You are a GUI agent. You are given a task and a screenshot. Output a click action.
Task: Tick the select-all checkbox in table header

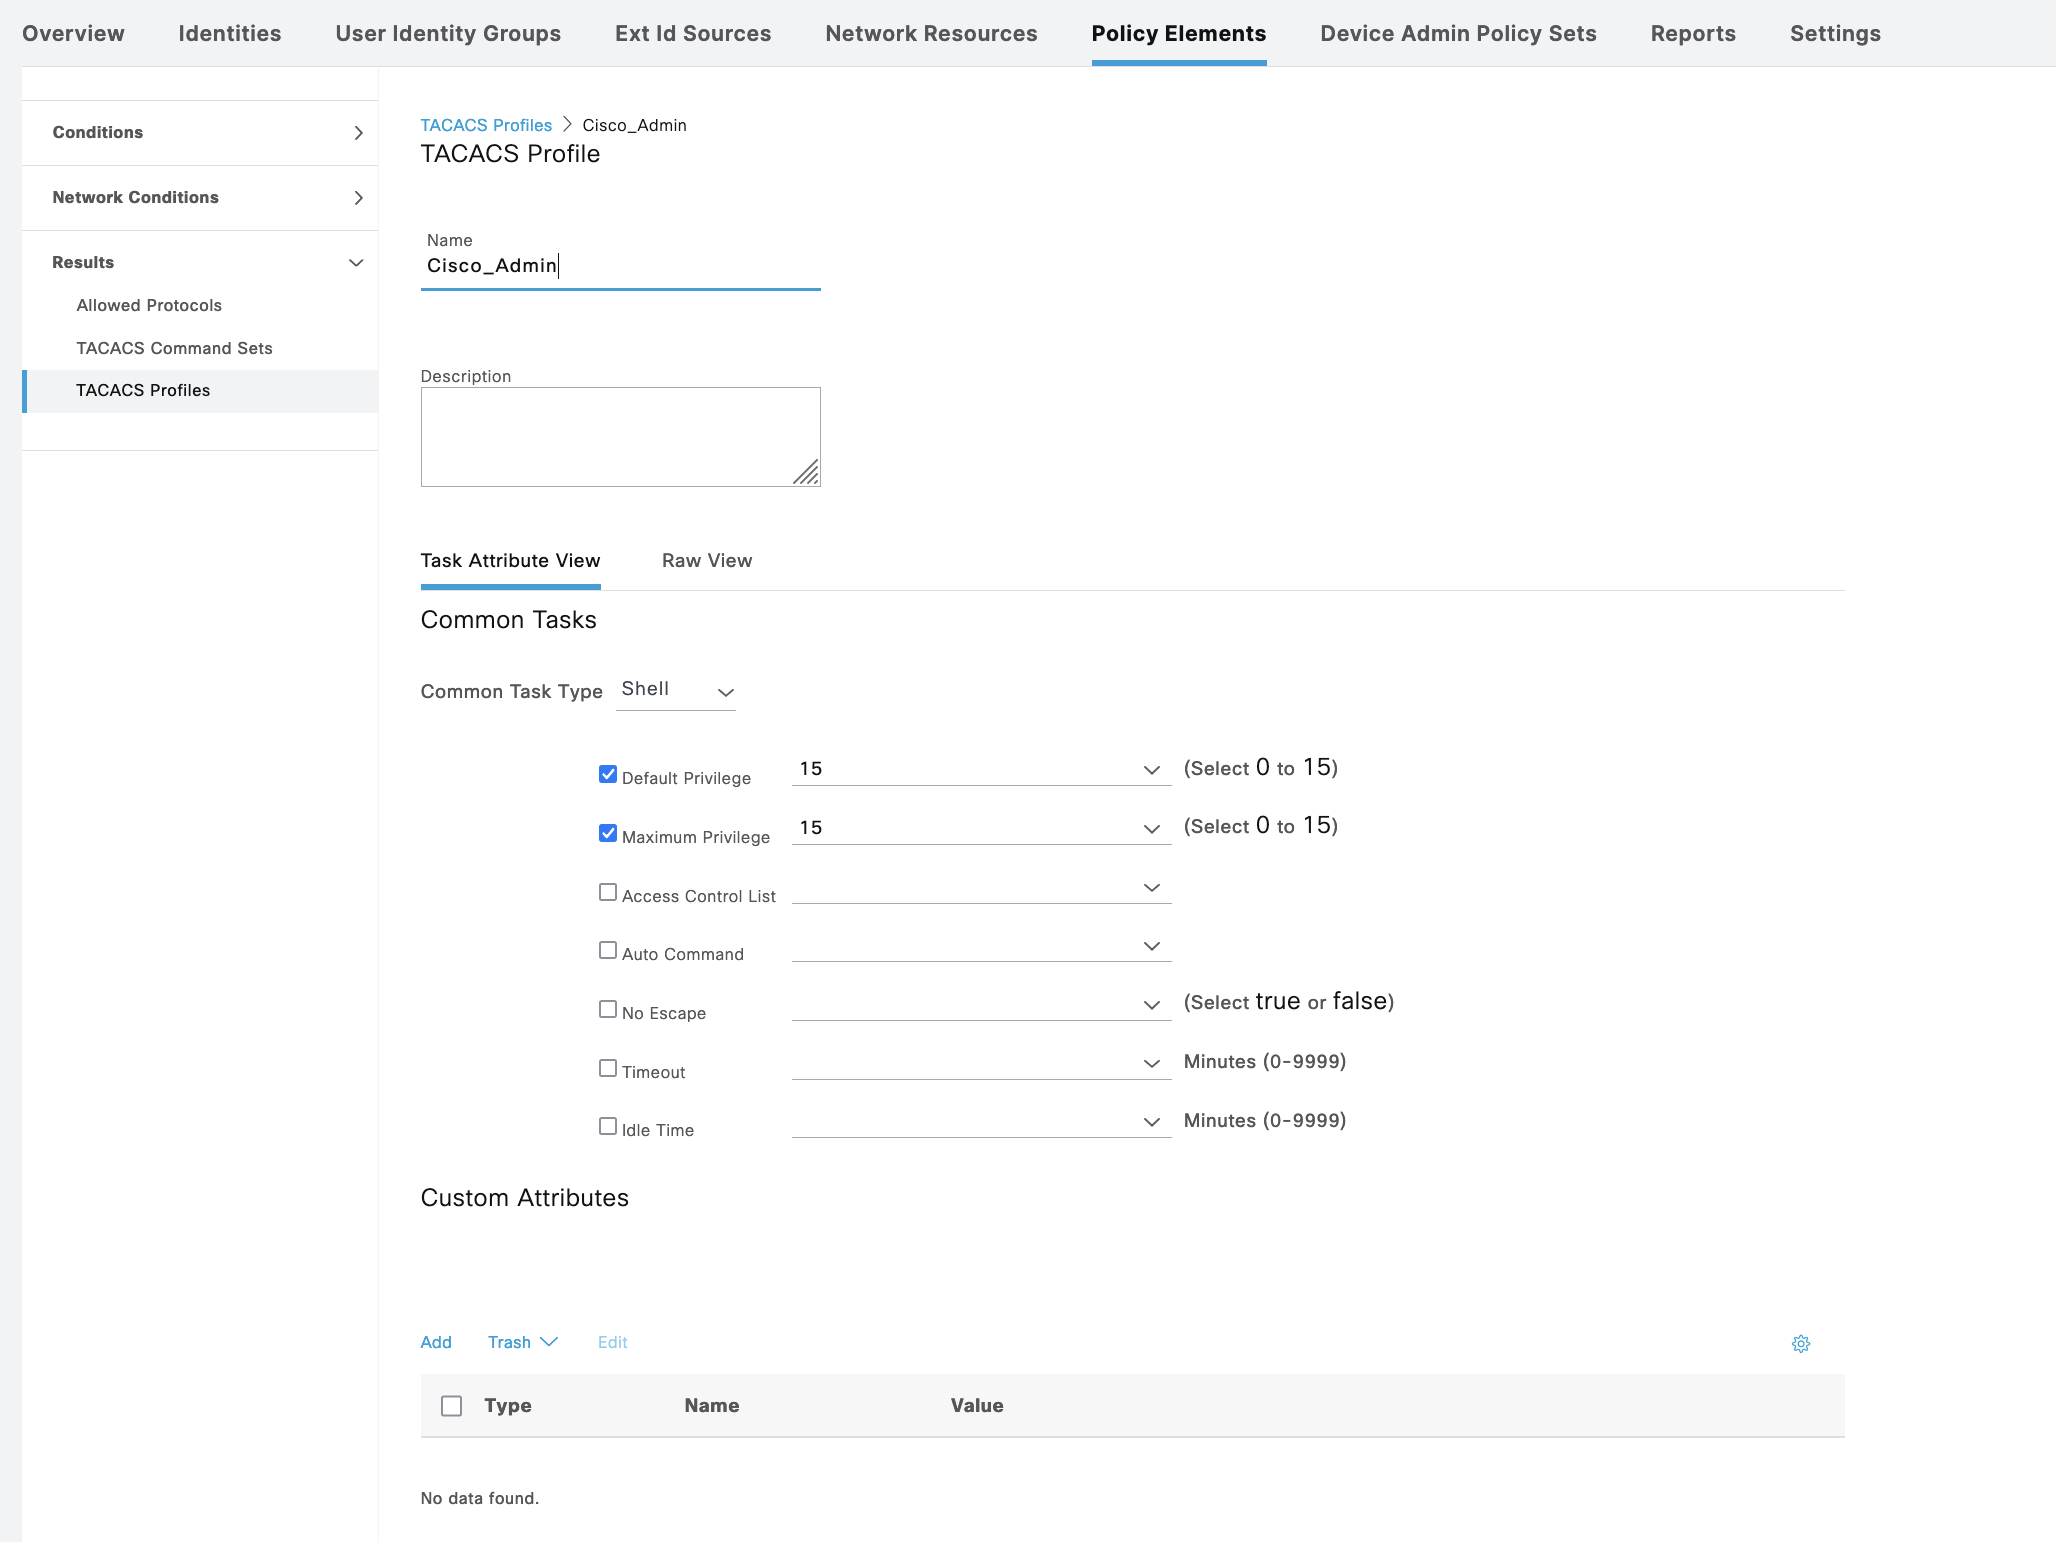coord(452,1406)
